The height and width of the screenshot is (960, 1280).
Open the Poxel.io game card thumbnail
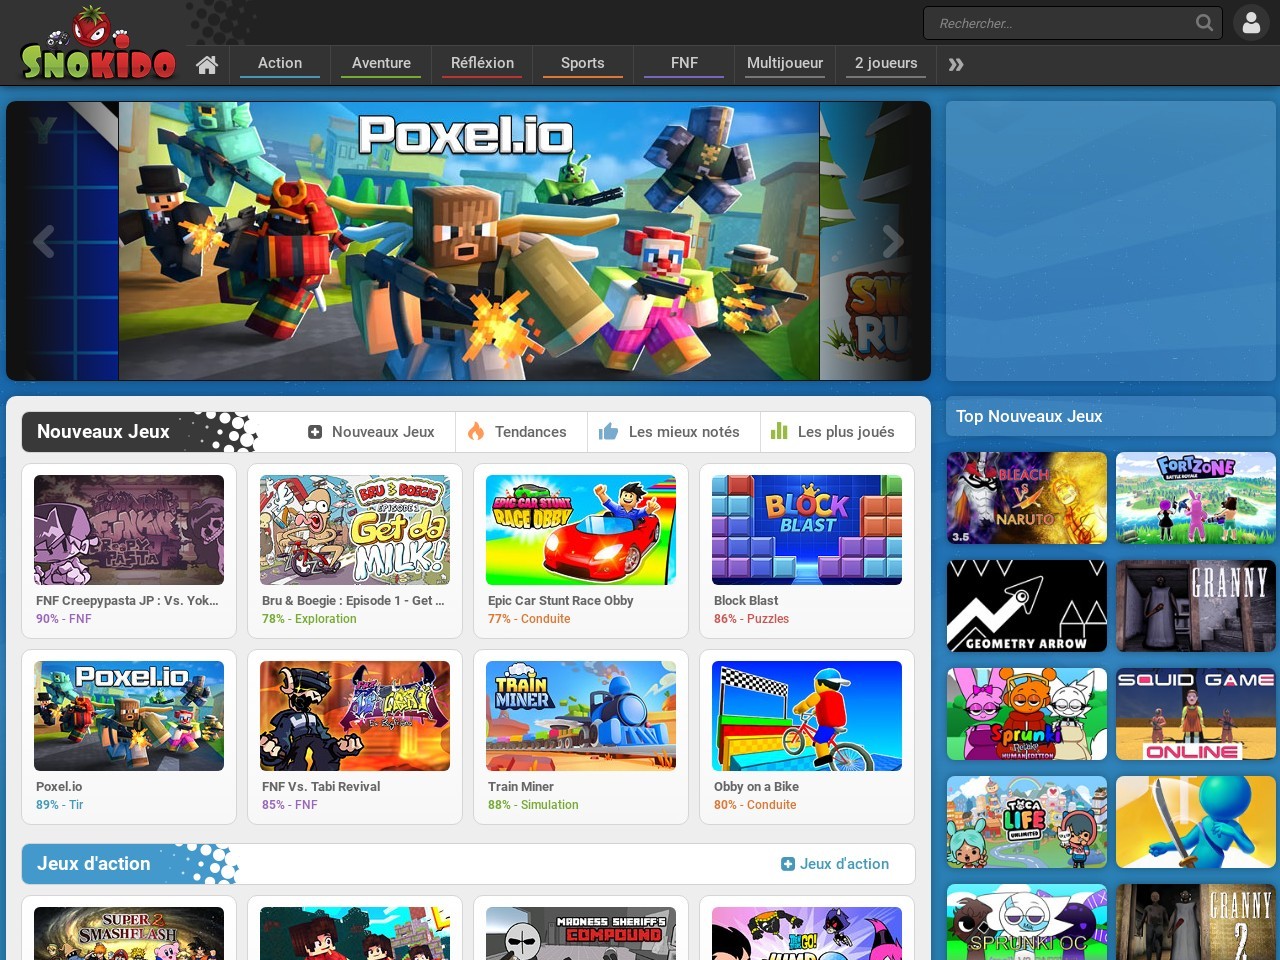point(129,716)
